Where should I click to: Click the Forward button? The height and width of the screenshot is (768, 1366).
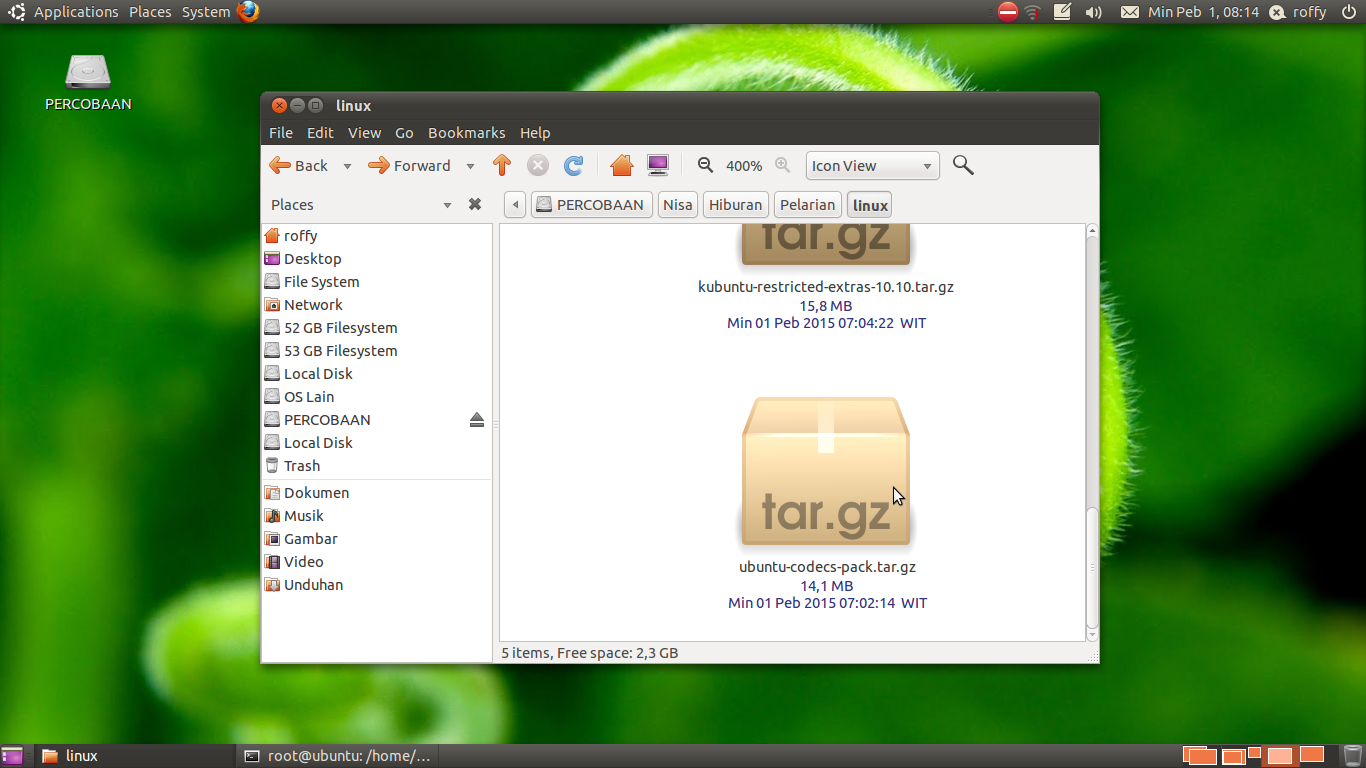(x=411, y=166)
